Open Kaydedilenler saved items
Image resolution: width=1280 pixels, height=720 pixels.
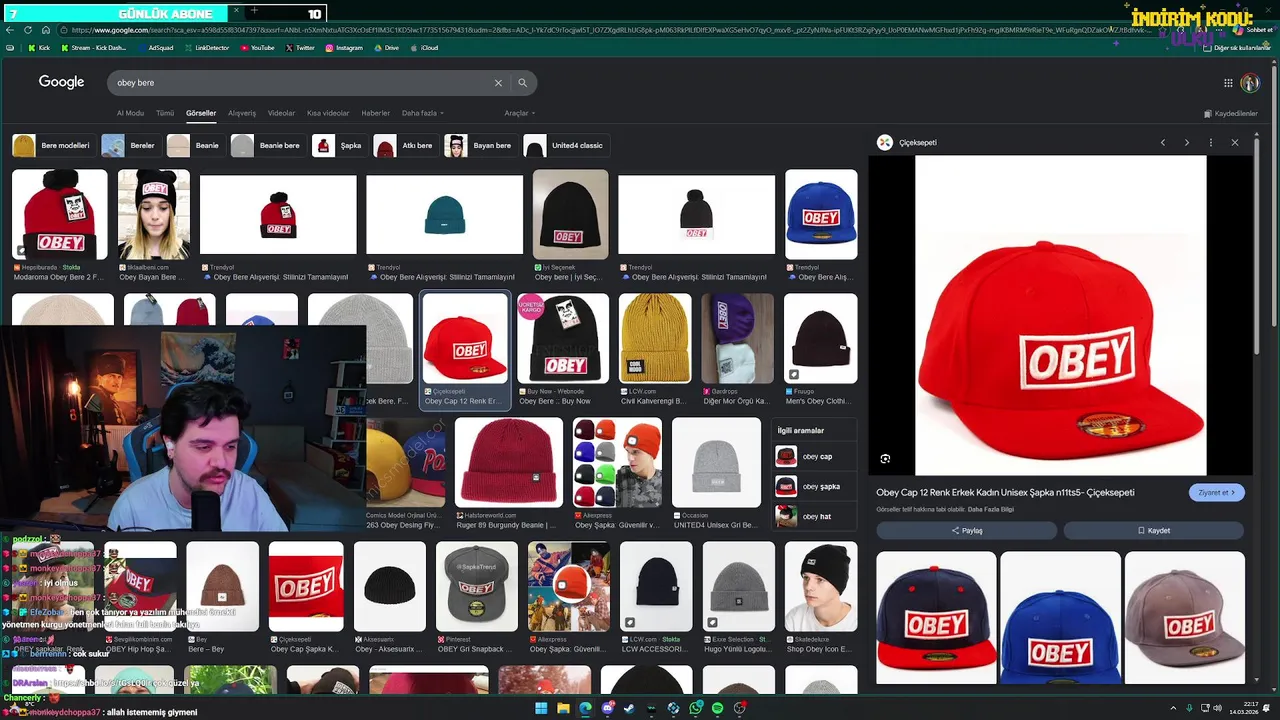[1231, 114]
